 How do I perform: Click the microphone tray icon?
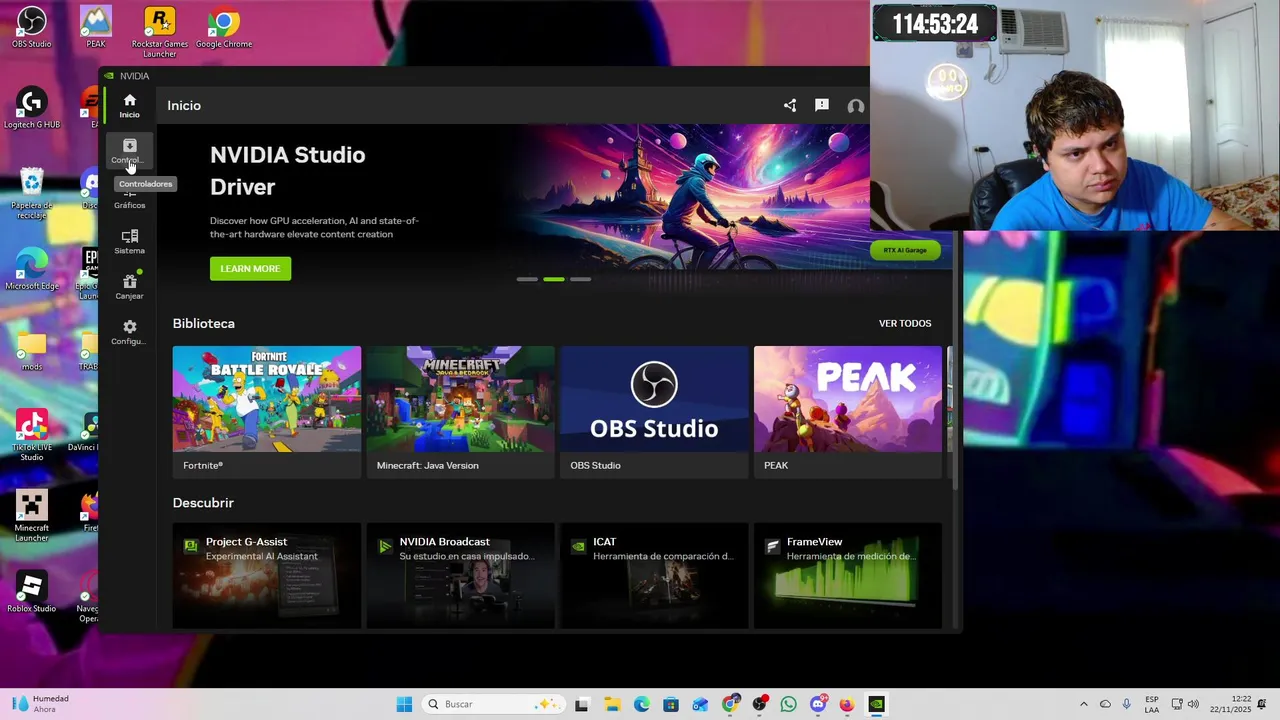coord(1127,704)
